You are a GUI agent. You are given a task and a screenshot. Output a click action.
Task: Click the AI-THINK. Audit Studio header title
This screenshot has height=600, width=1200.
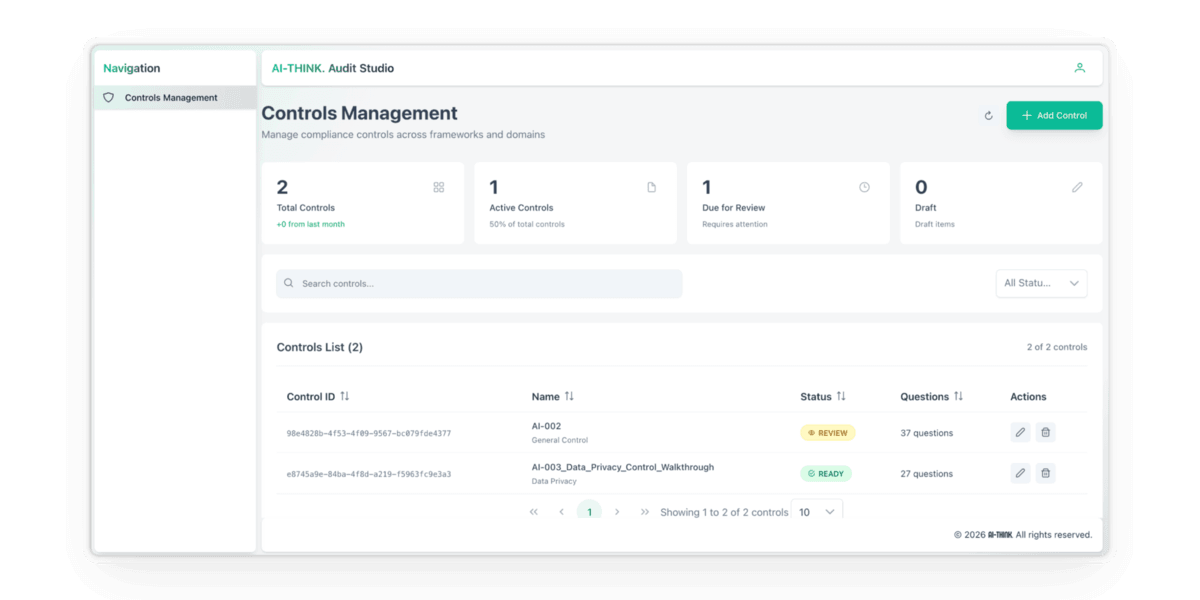333,68
